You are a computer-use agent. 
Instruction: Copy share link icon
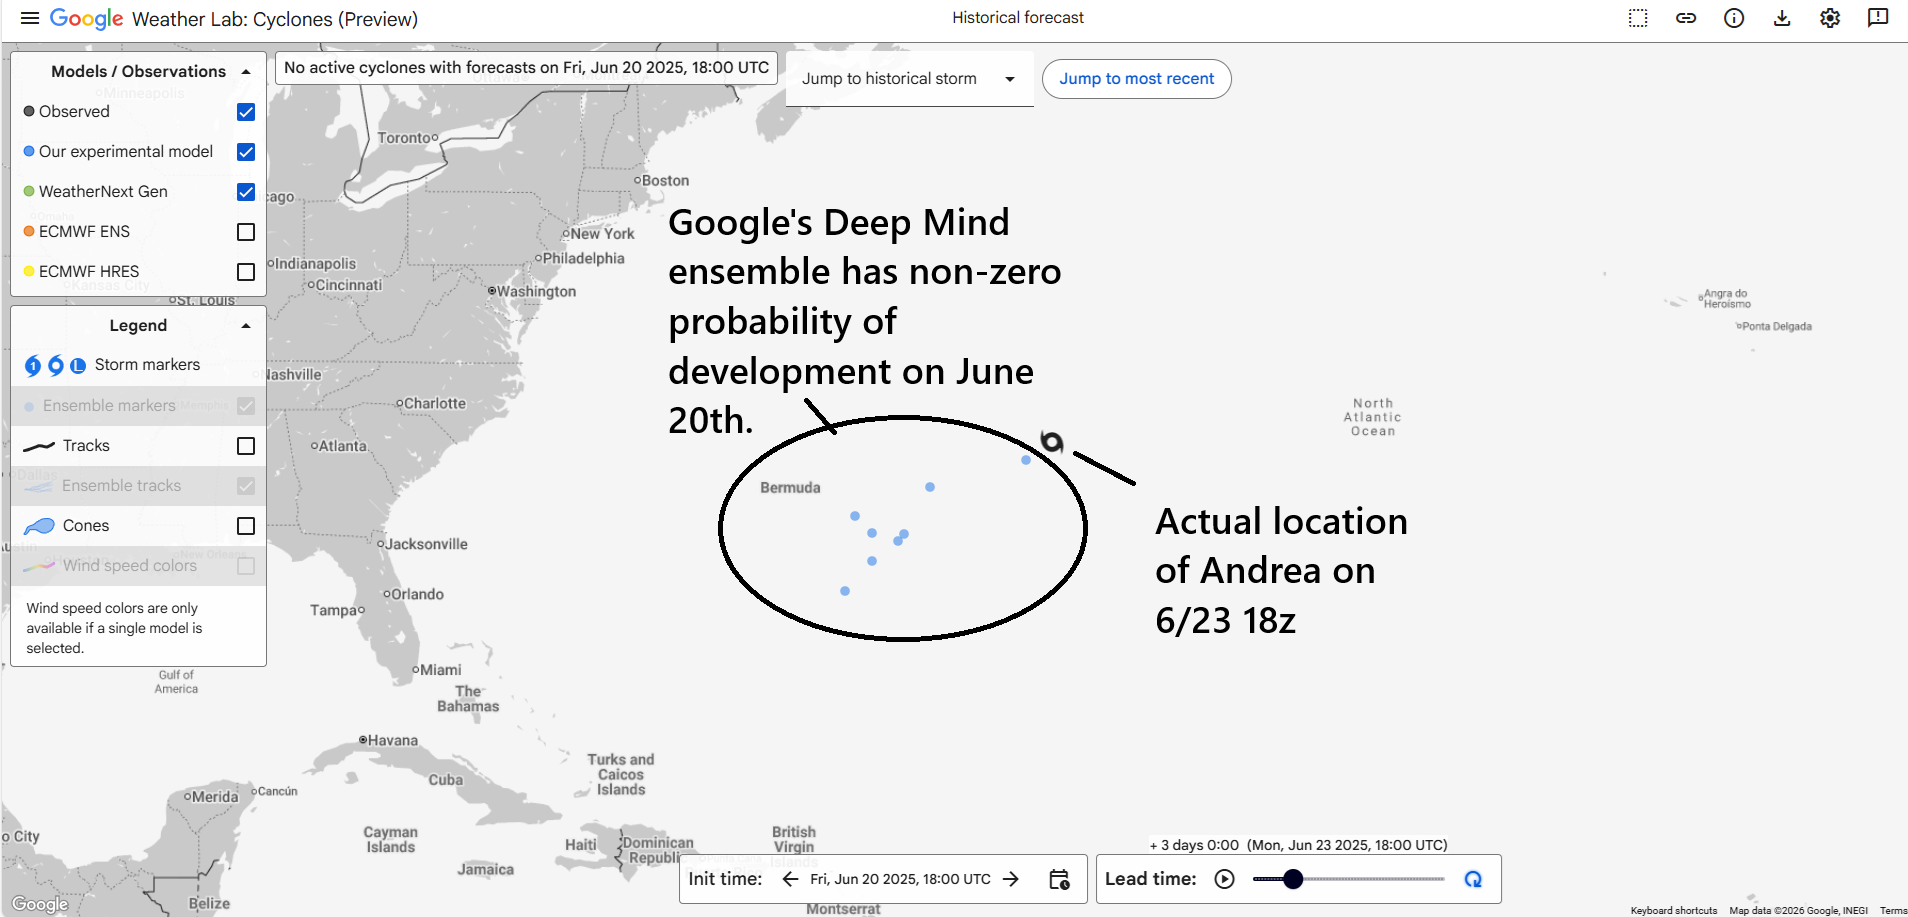(x=1686, y=18)
